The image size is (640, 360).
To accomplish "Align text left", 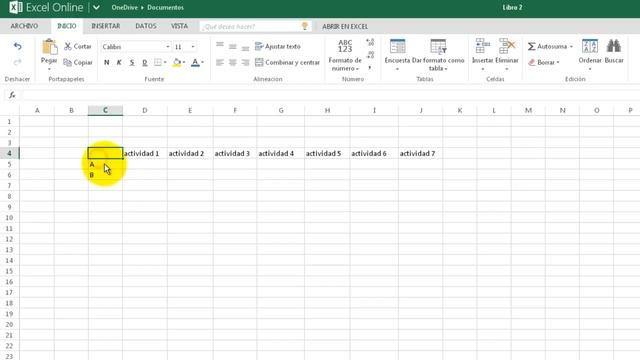I will pos(220,62).
